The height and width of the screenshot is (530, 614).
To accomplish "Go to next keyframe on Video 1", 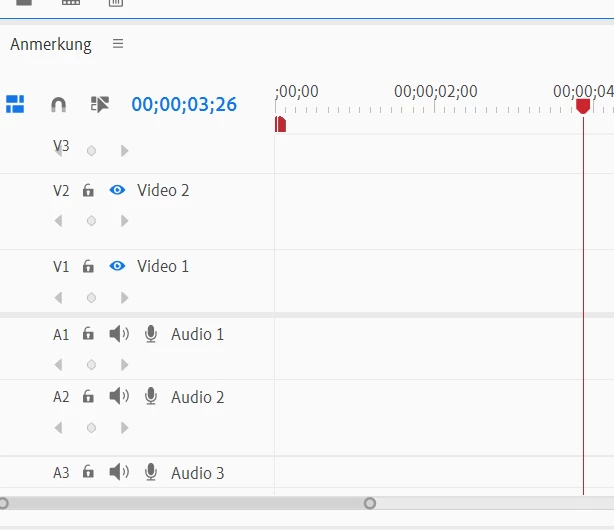I will click(125, 298).
